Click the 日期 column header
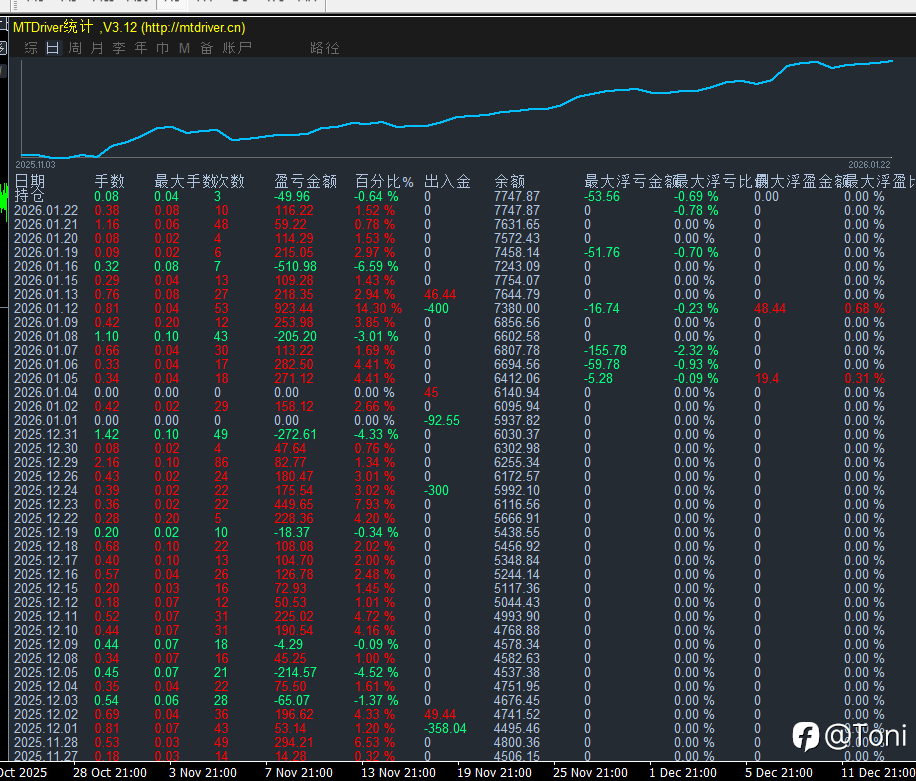This screenshot has width=916, height=781. click(x=29, y=181)
